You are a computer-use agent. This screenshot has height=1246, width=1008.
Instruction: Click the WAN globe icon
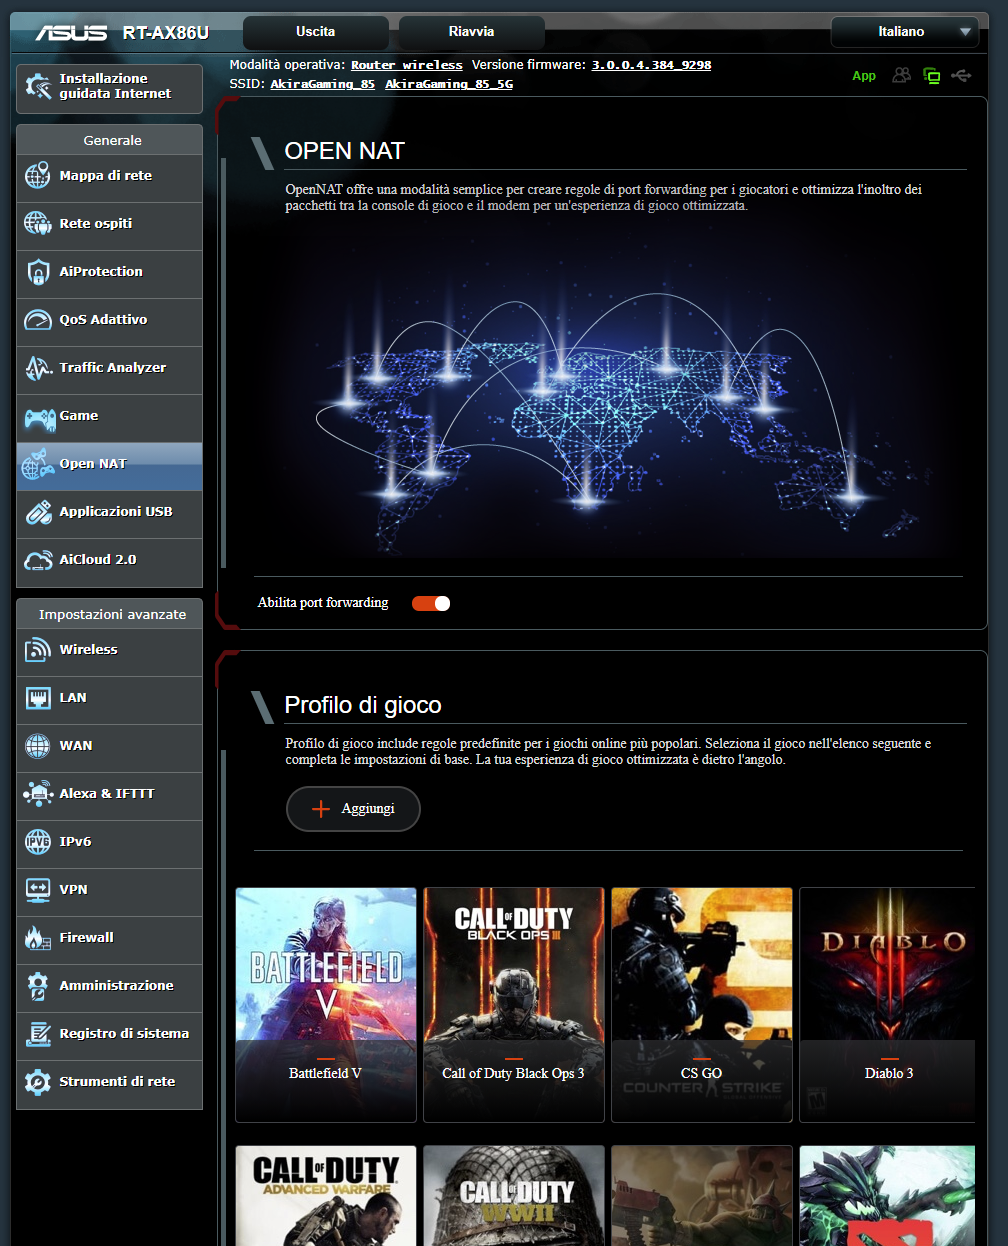tap(38, 746)
